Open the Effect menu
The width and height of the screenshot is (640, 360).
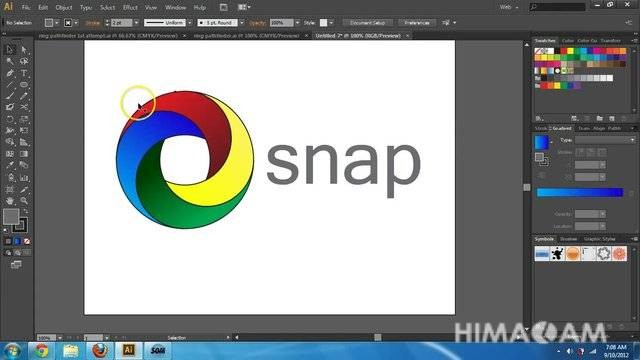(130, 8)
